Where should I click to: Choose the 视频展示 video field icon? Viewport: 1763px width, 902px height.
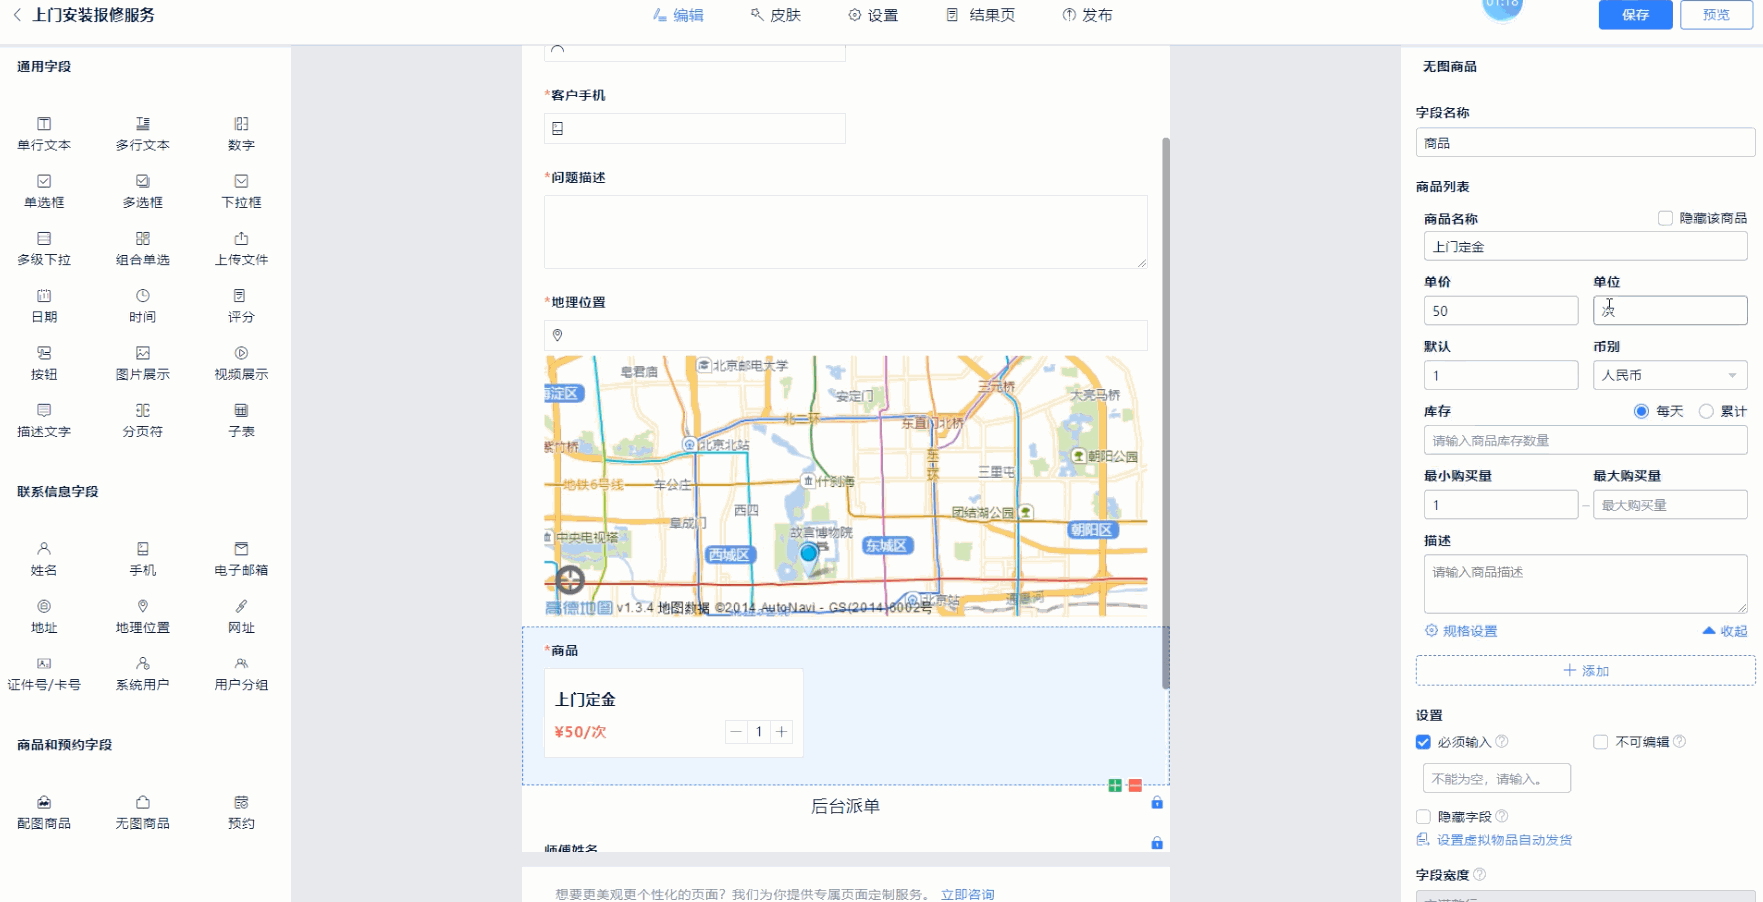tap(241, 354)
